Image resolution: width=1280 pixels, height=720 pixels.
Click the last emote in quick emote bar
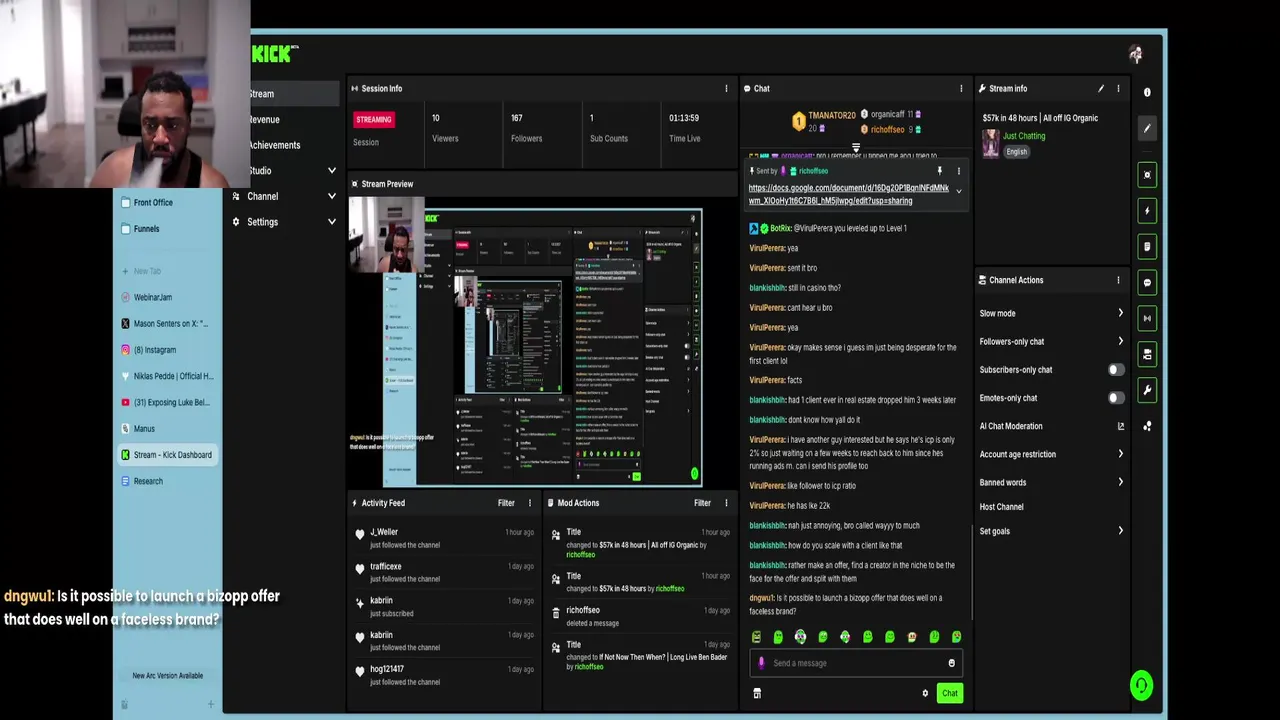(x=956, y=637)
